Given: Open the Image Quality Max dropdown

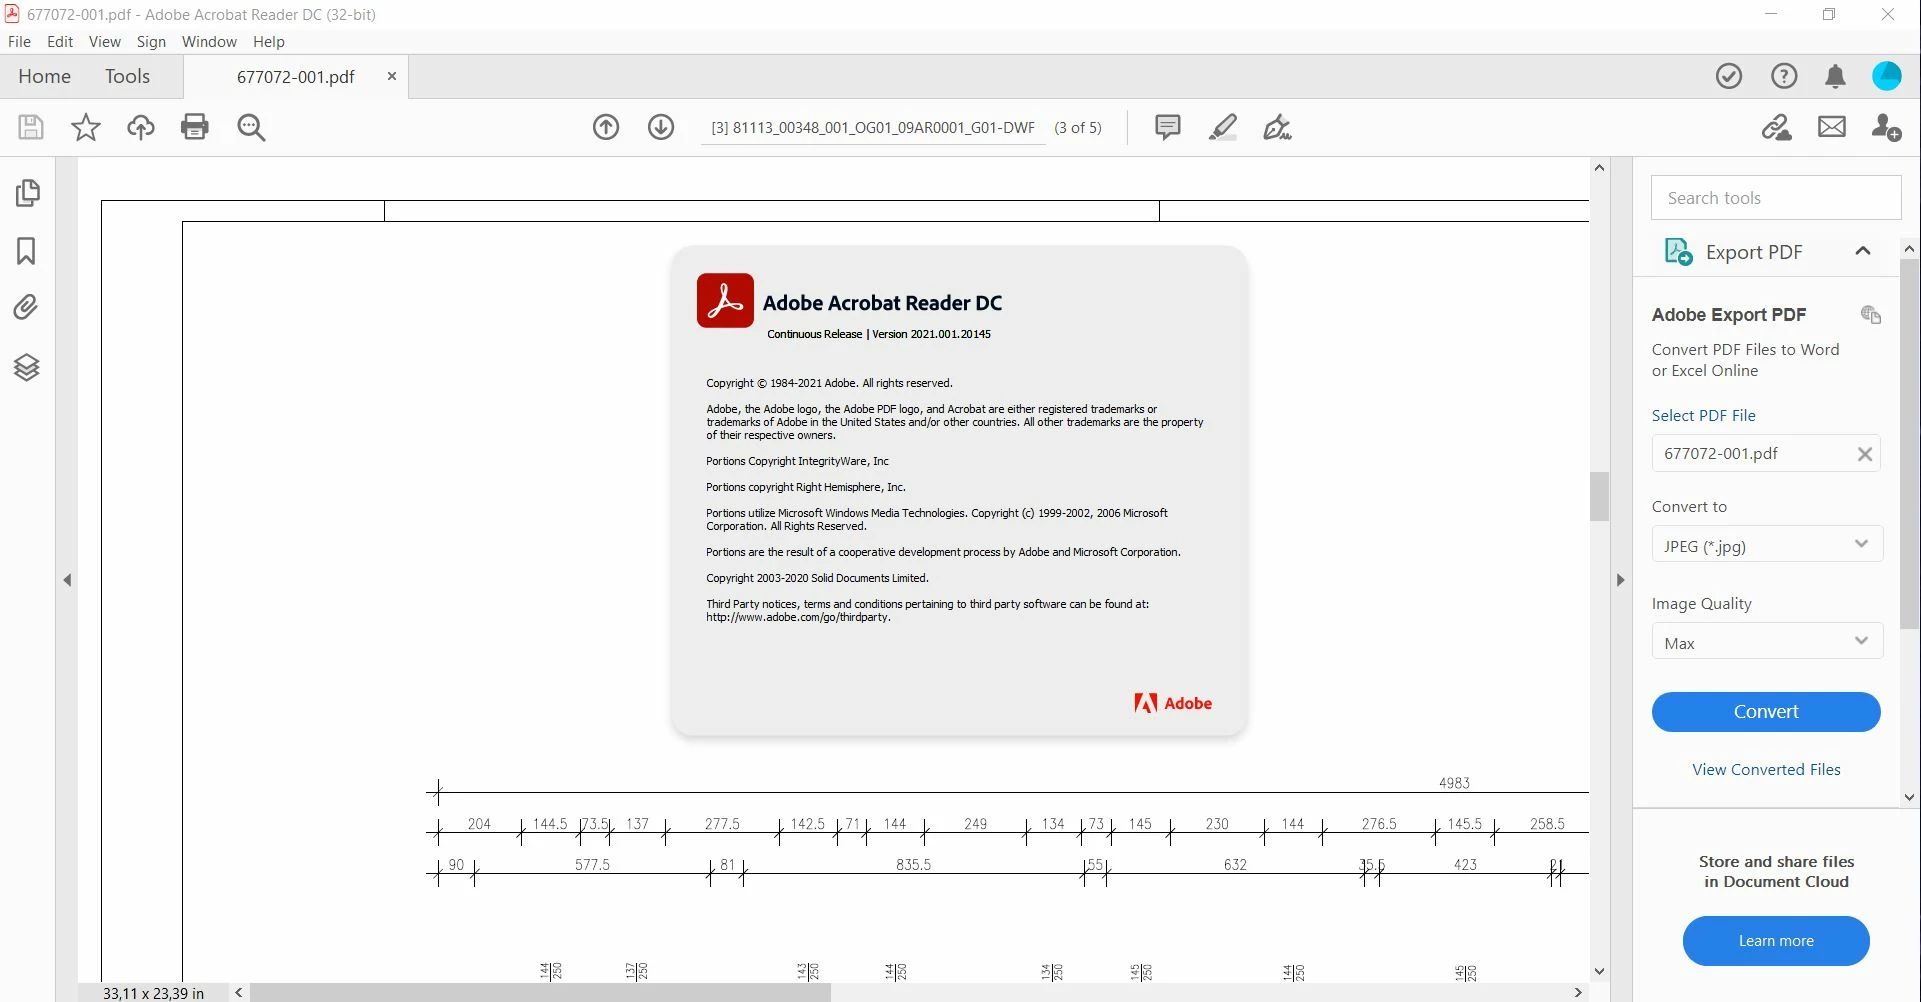Looking at the screenshot, I should click(x=1767, y=643).
